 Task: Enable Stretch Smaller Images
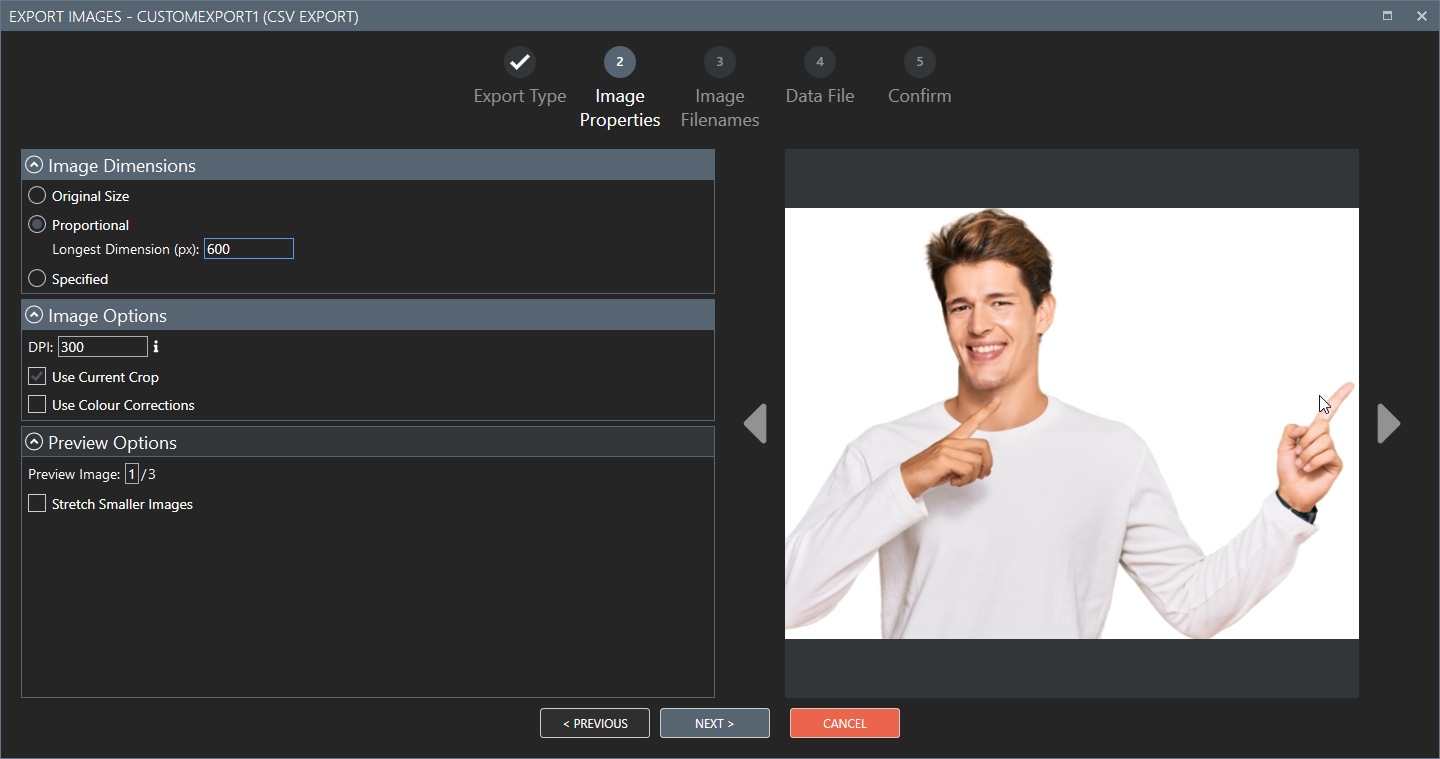37,503
